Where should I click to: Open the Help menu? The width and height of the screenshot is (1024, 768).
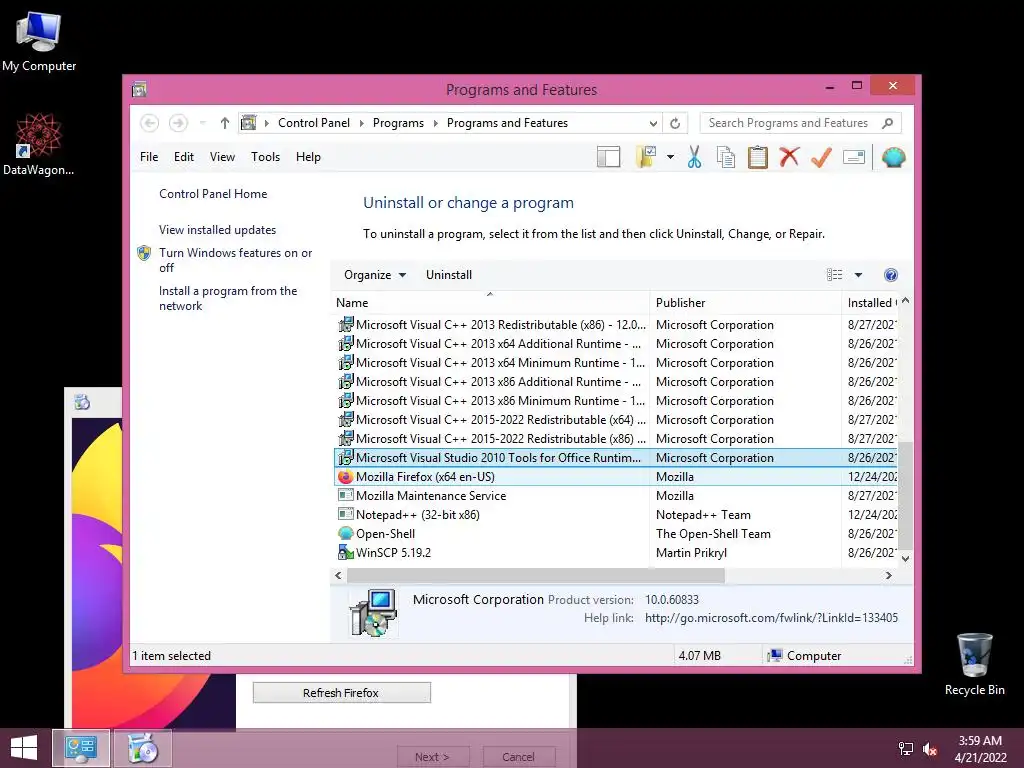point(308,157)
